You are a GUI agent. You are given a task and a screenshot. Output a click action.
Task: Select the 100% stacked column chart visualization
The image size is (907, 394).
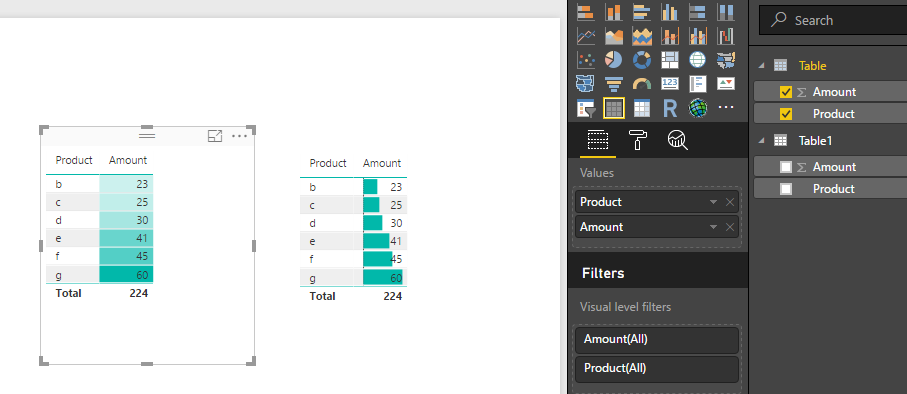point(725,12)
